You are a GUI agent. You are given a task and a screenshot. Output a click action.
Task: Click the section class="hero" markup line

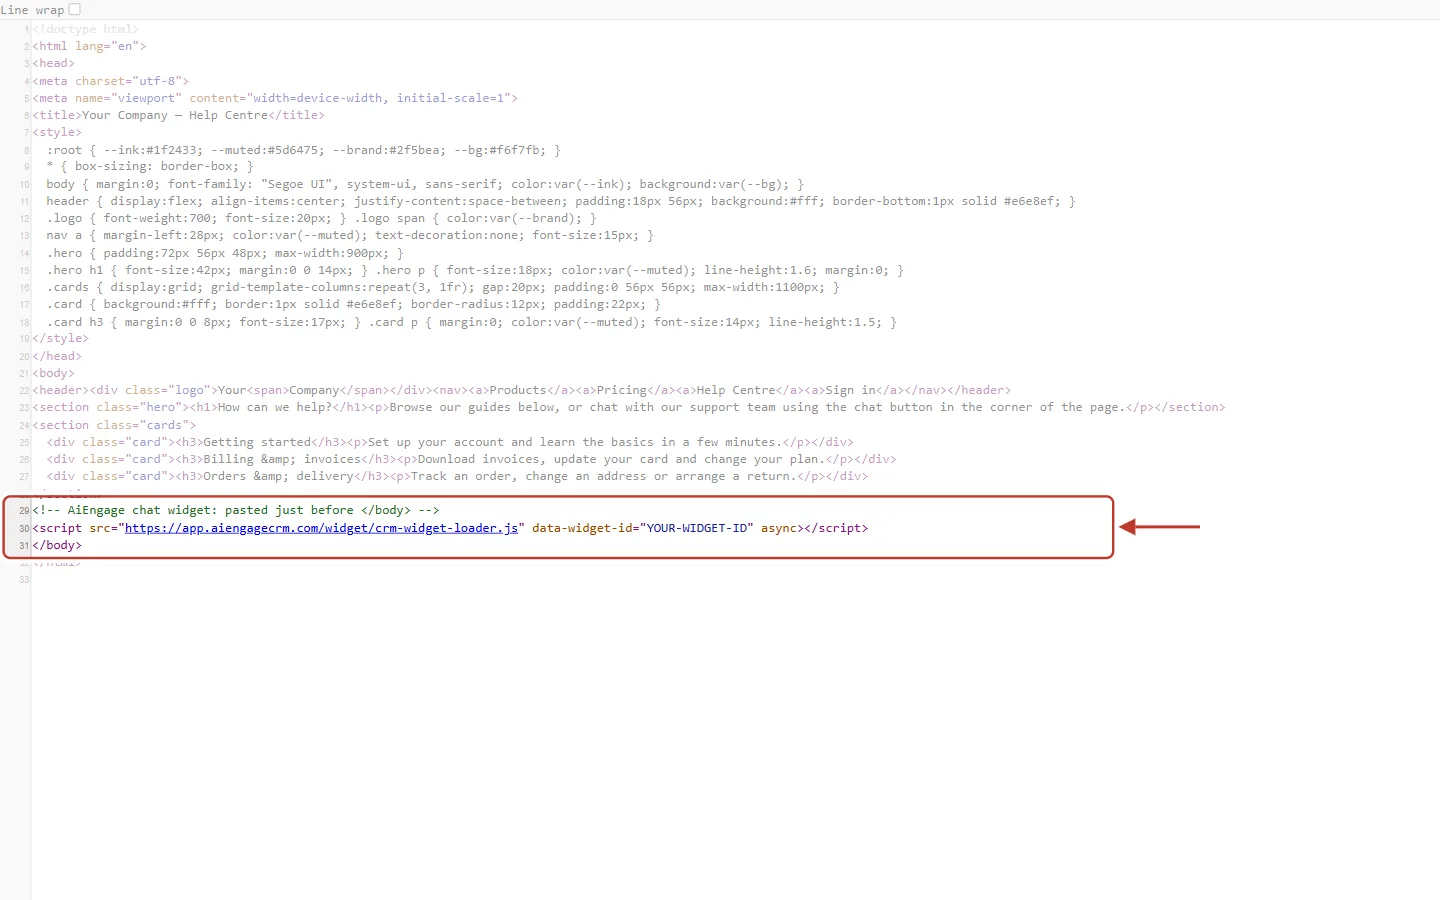(629, 407)
